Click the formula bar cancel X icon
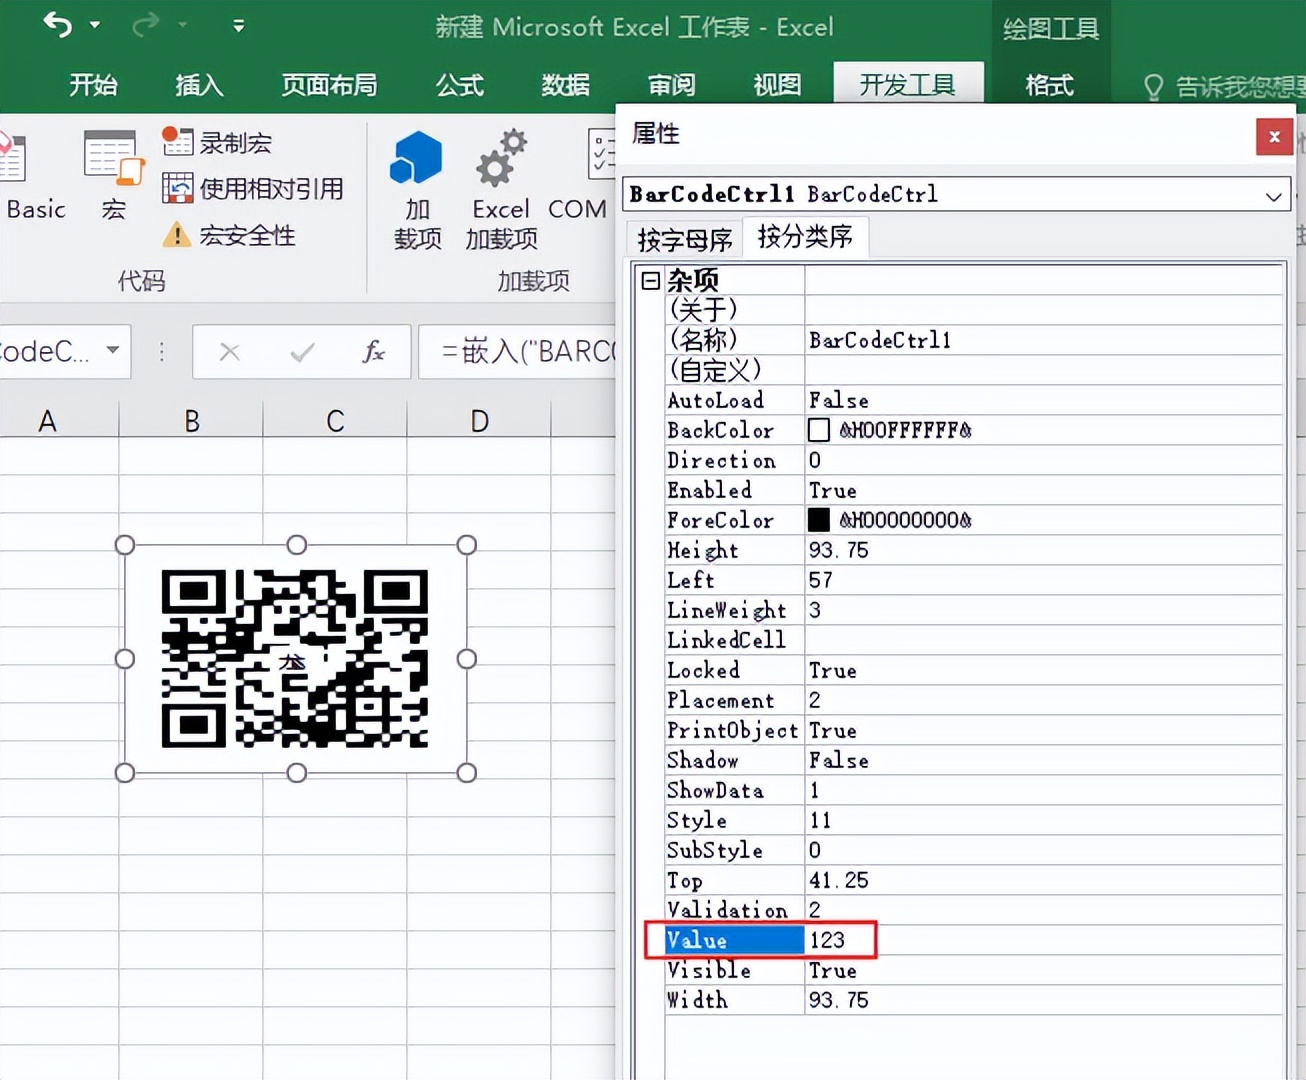Screen dimensions: 1306x1080 click(x=229, y=352)
